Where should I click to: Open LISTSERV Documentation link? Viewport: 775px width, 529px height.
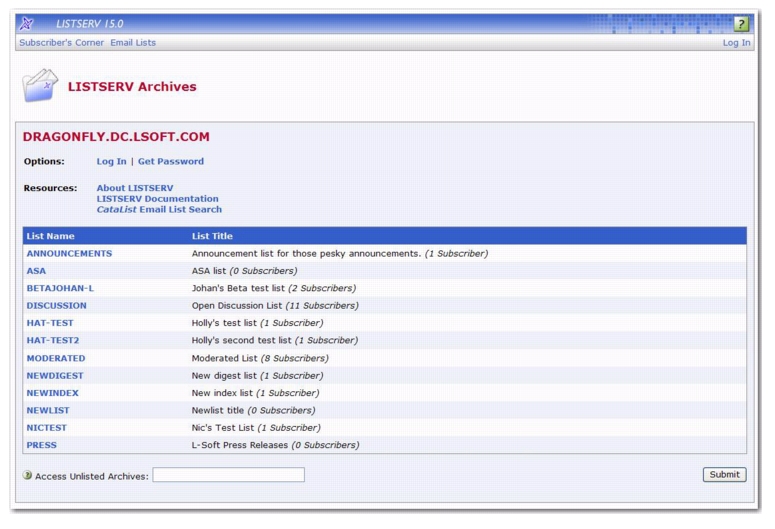click(157, 199)
